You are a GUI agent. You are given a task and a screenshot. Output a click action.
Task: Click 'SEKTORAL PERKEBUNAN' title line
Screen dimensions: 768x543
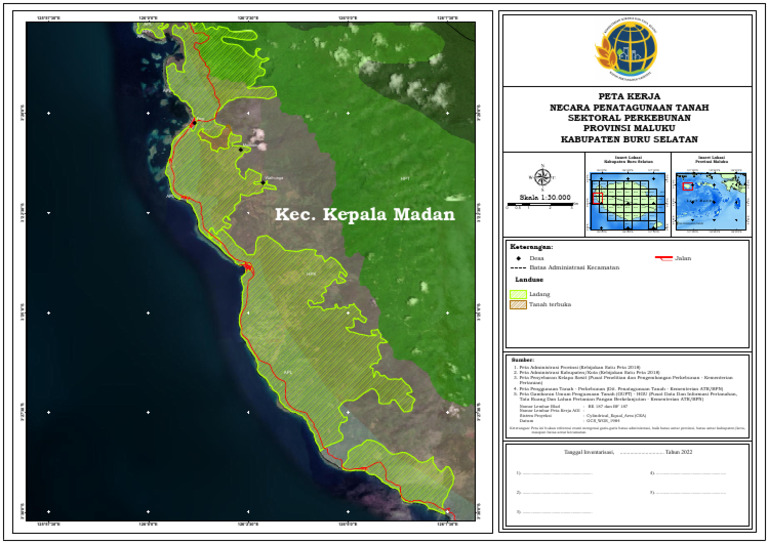tap(629, 118)
